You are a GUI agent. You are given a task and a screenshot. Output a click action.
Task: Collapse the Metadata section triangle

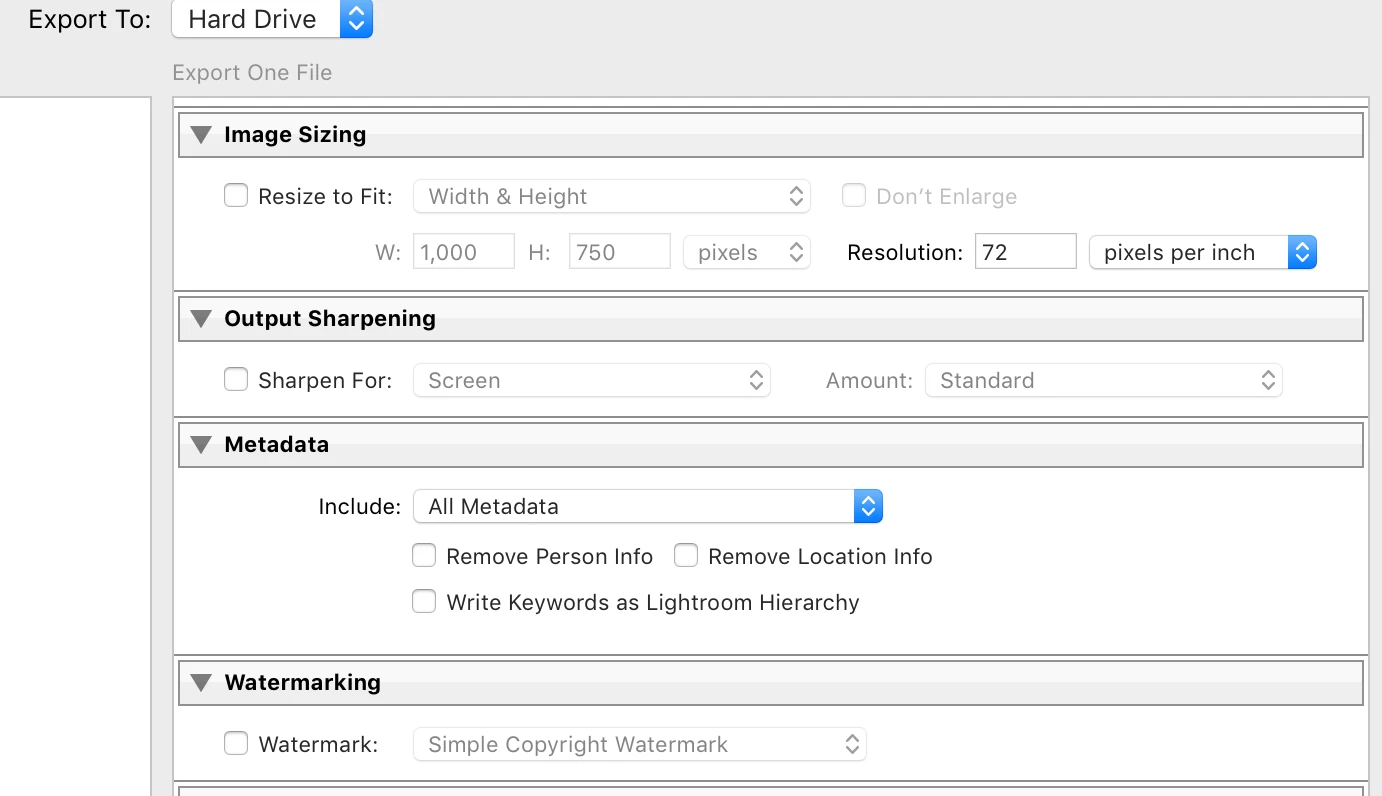201,445
